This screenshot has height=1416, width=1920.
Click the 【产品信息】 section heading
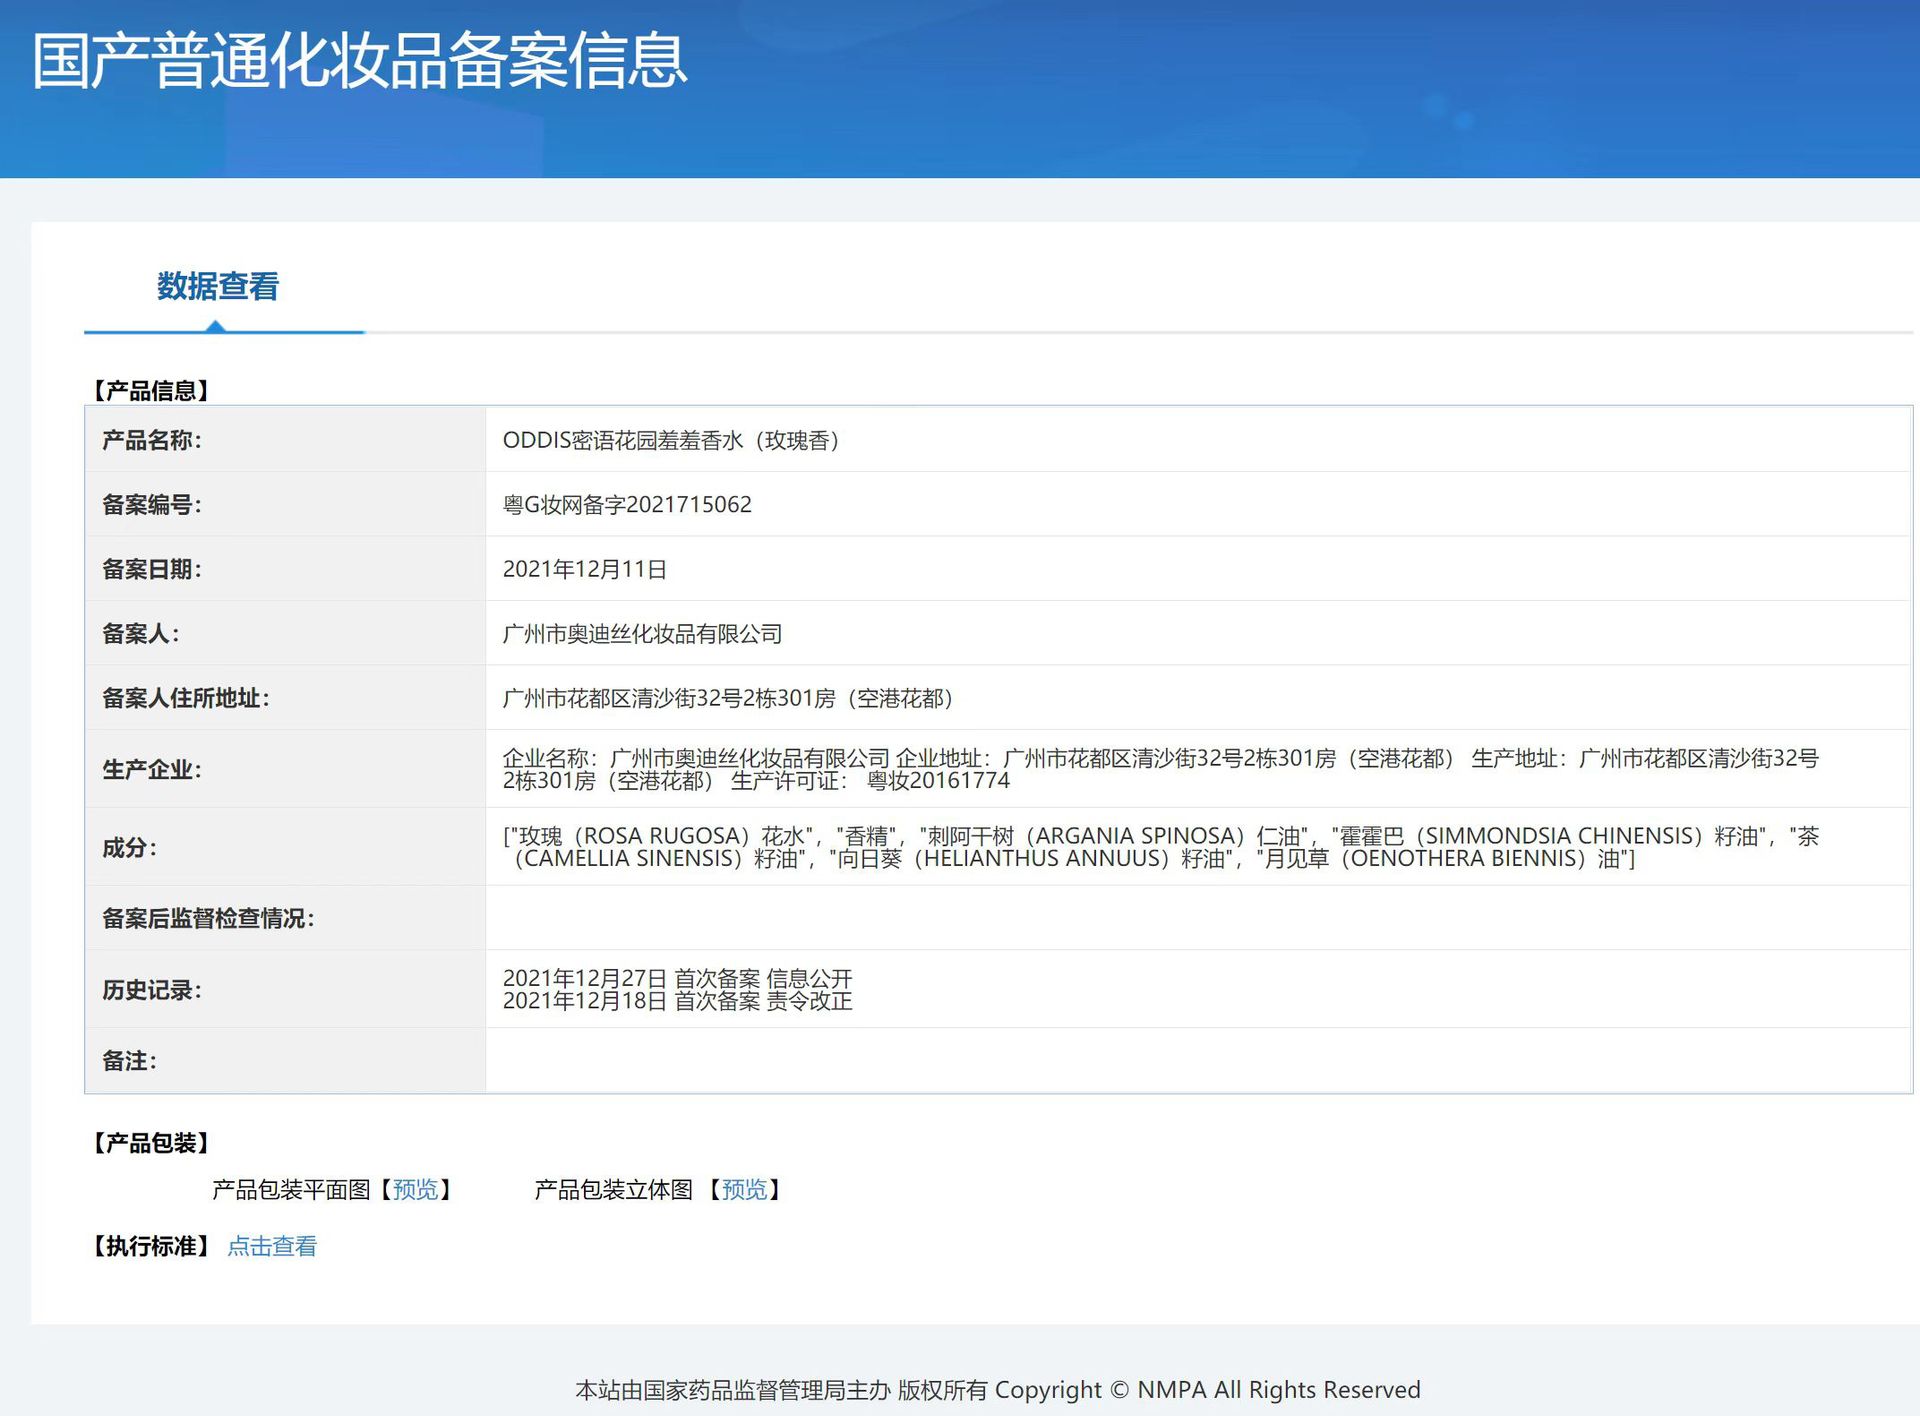tap(151, 391)
